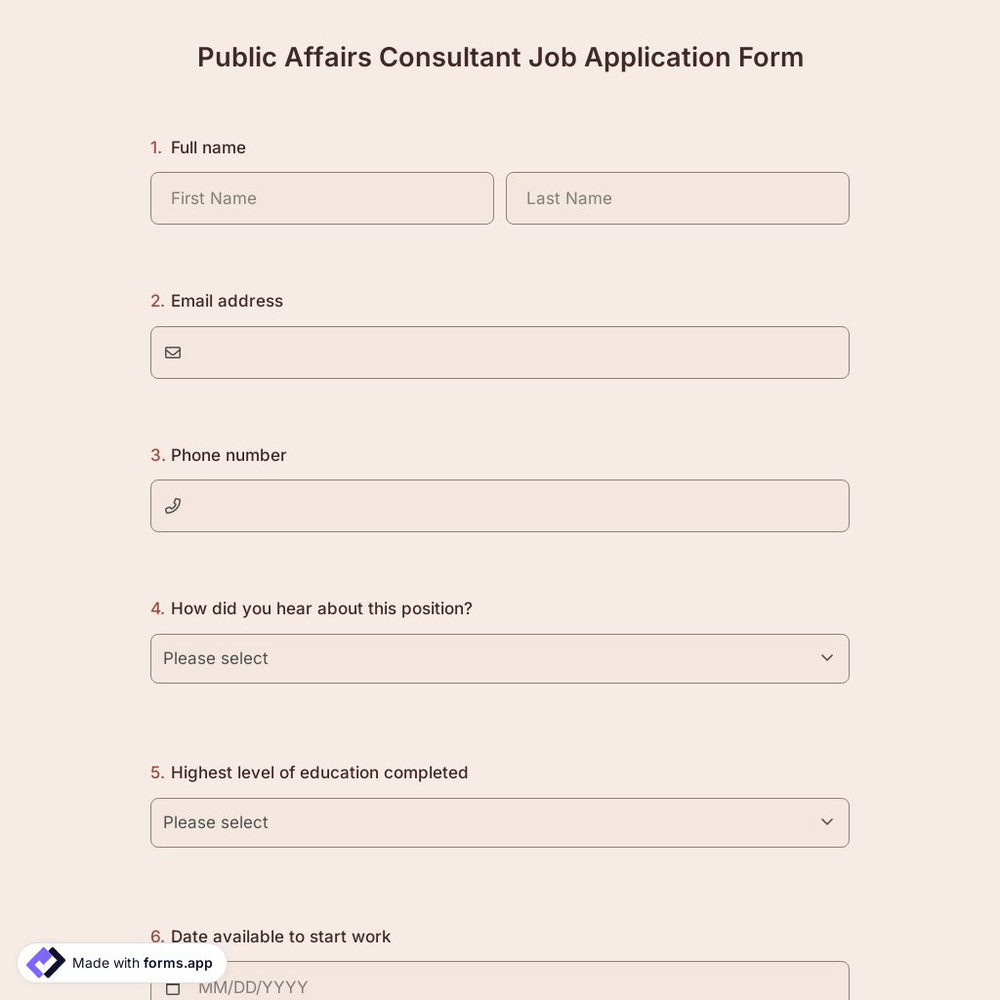Click the chevron on the education dropdown

tap(827, 822)
